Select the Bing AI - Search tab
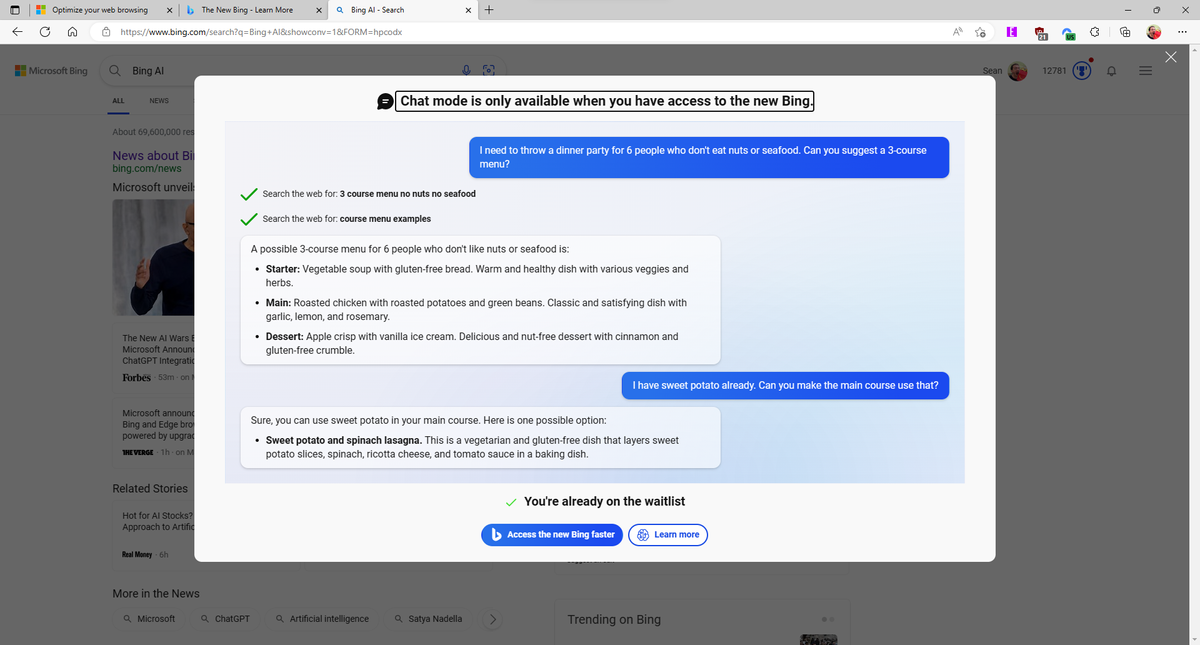The height and width of the screenshot is (645, 1200). click(405, 10)
